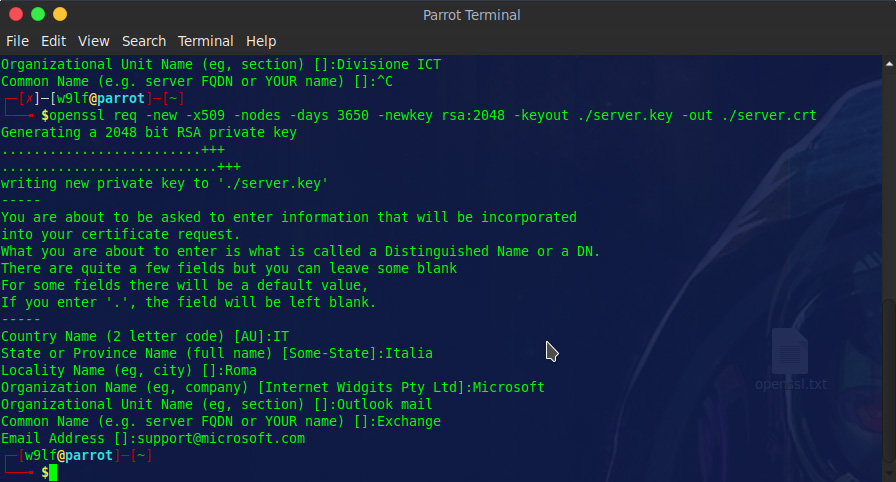Screen dimensions: 896x482
Task: Click the Parrot Terminal title bar
Action: coord(471,15)
